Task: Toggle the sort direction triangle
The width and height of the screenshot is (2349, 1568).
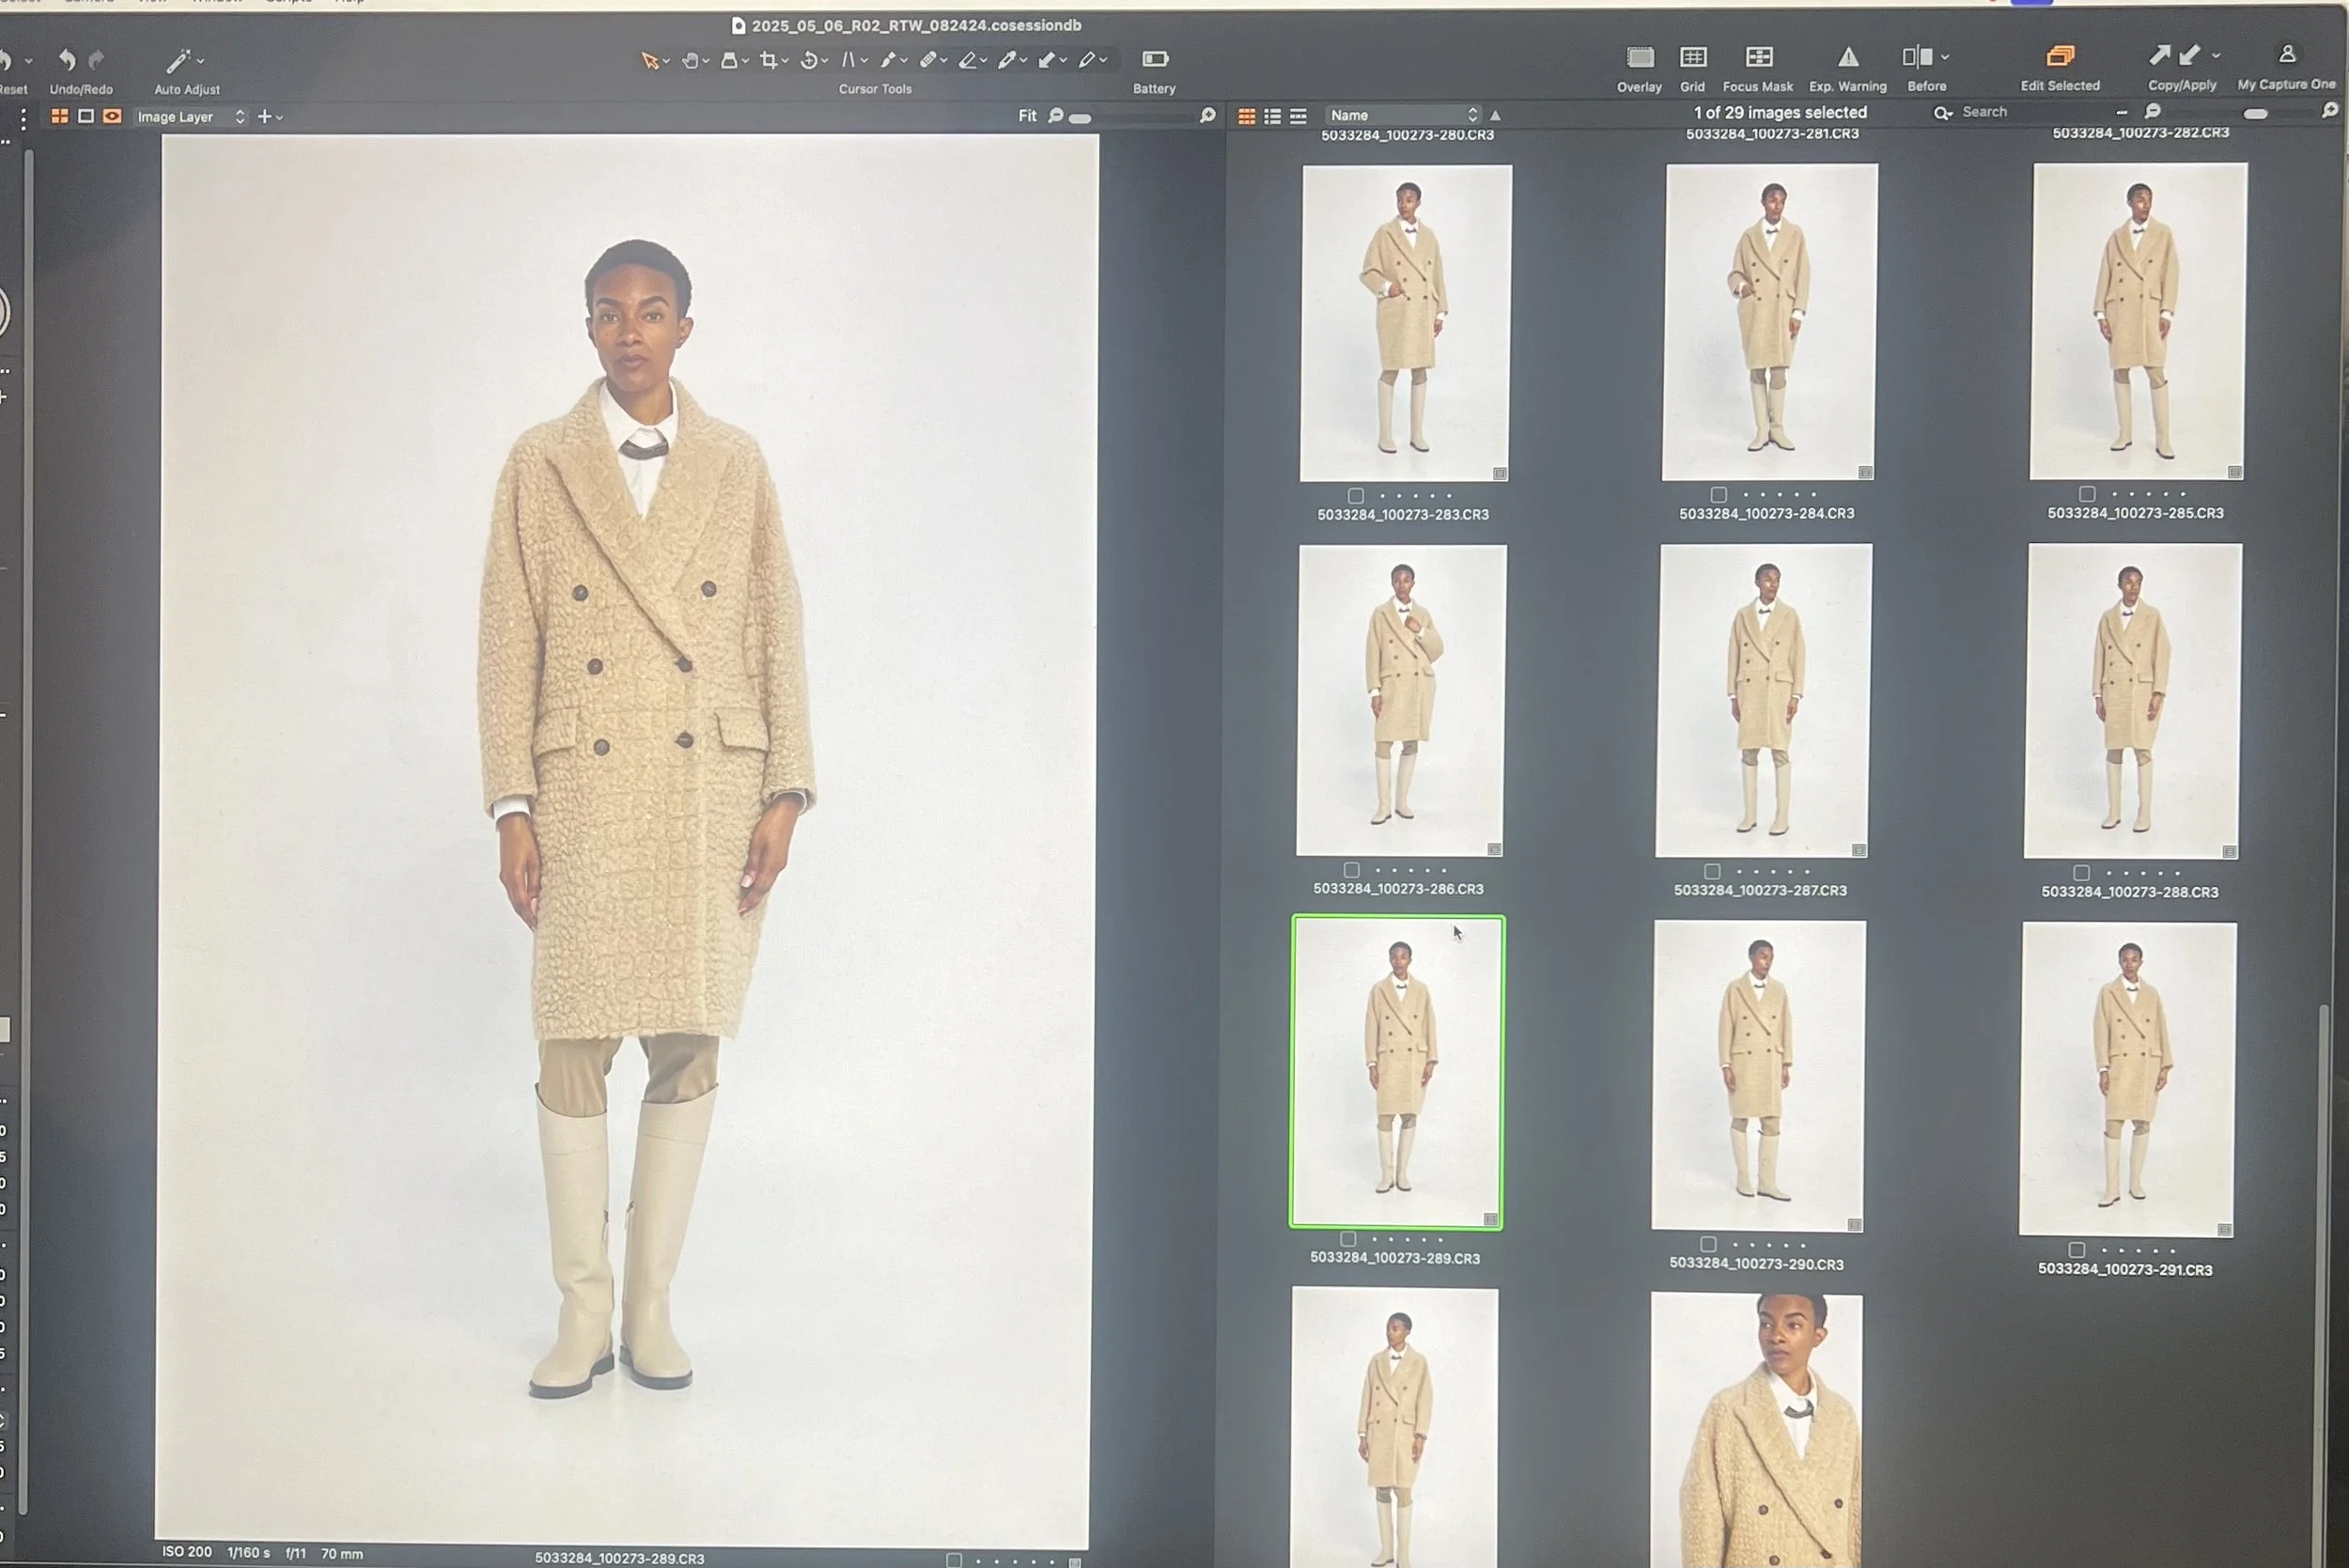Action: pyautogui.click(x=1495, y=116)
